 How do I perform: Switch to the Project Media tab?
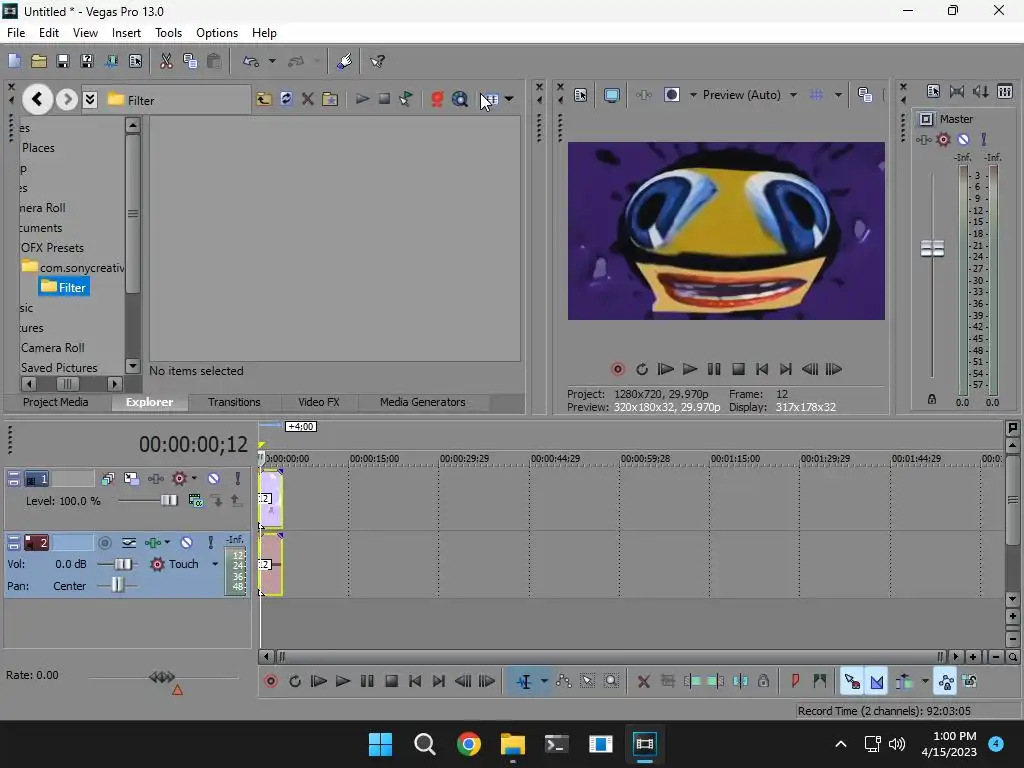(56, 402)
